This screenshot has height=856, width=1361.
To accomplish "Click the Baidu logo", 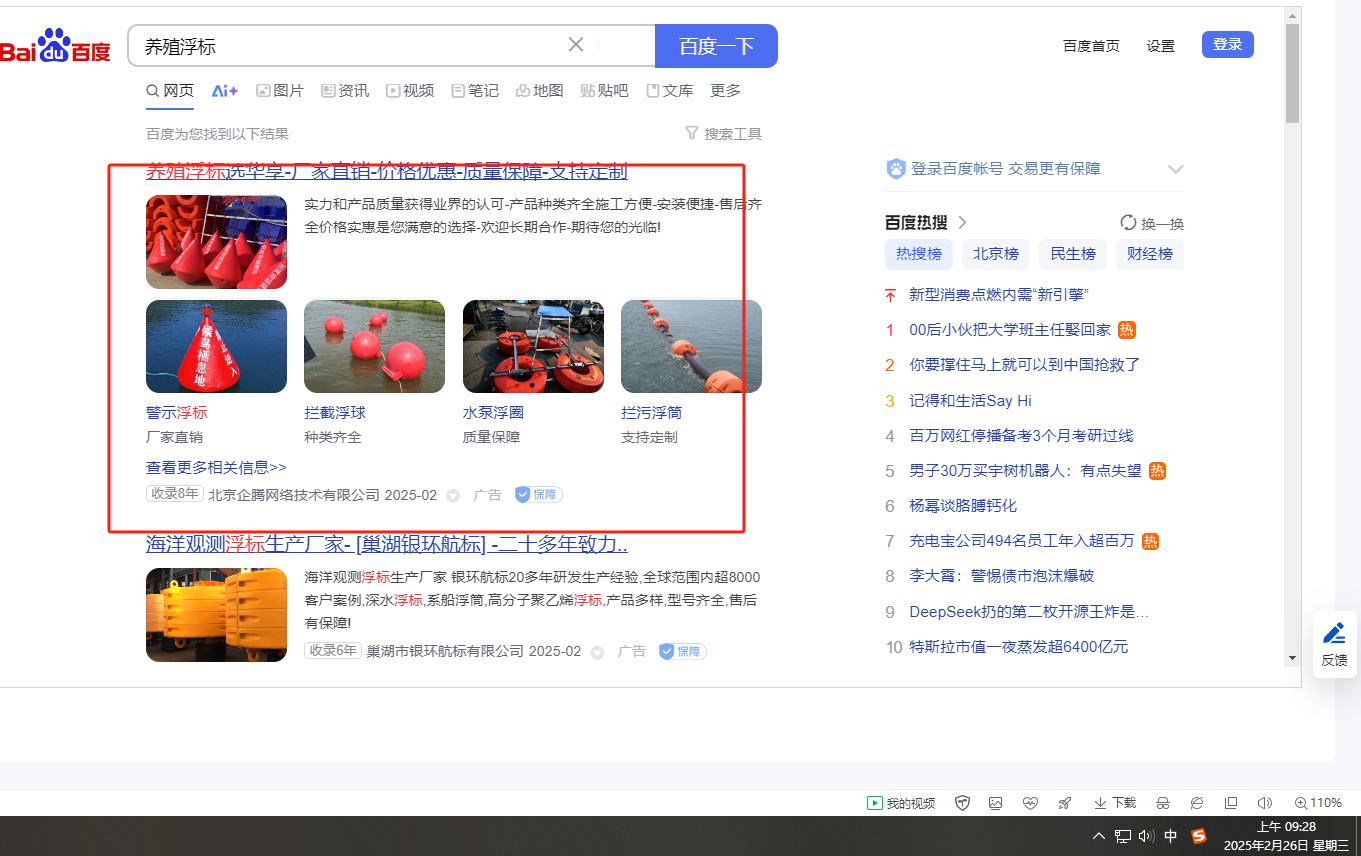I will pyautogui.click(x=55, y=47).
